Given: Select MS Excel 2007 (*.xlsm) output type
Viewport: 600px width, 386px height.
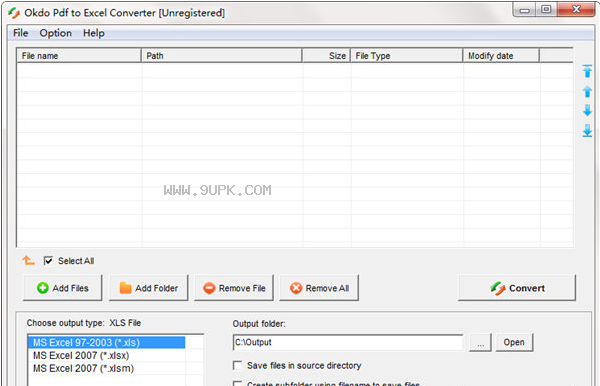Looking at the screenshot, I should (106, 368).
